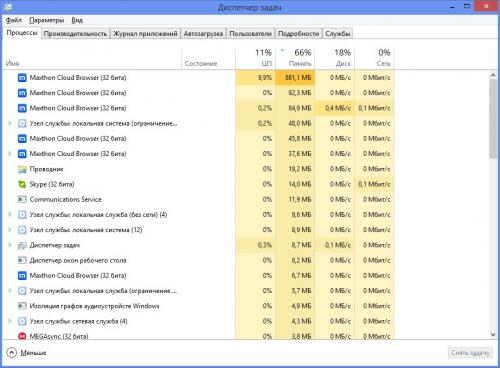The image size is (500, 368).
Task: Click the 861,1 МБ memory cell
Action: click(295, 78)
